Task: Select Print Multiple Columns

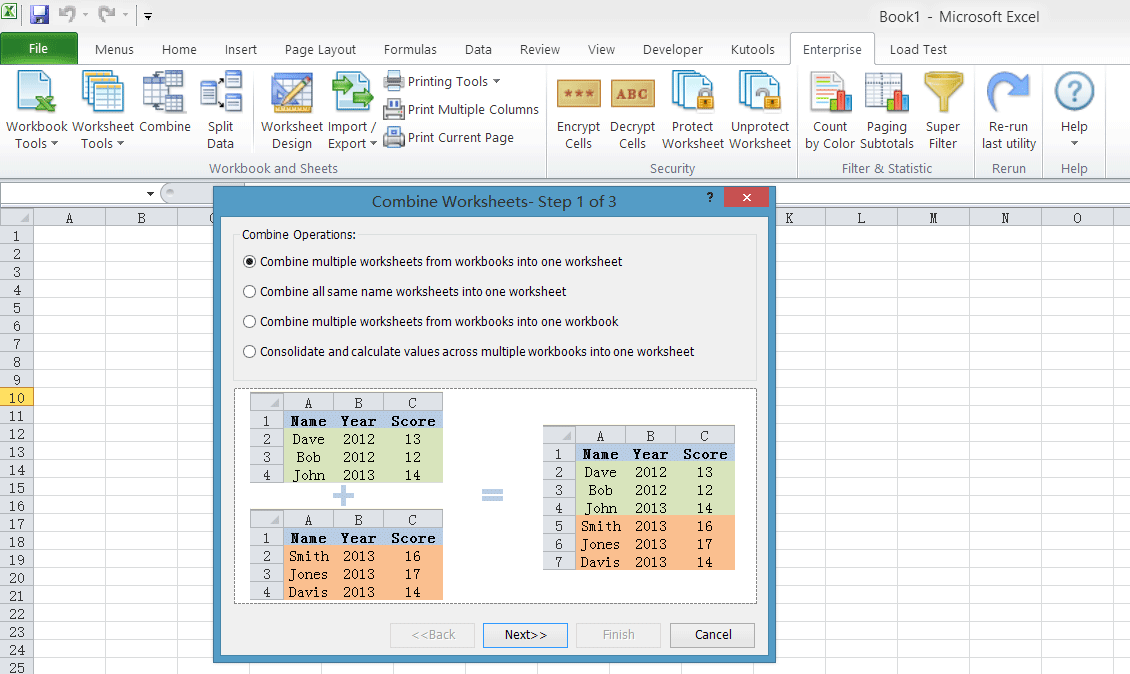Action: pos(461,110)
